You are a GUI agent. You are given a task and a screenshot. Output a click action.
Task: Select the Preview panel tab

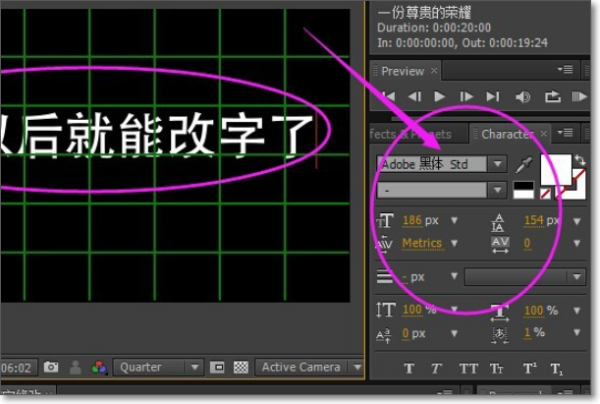tap(402, 71)
